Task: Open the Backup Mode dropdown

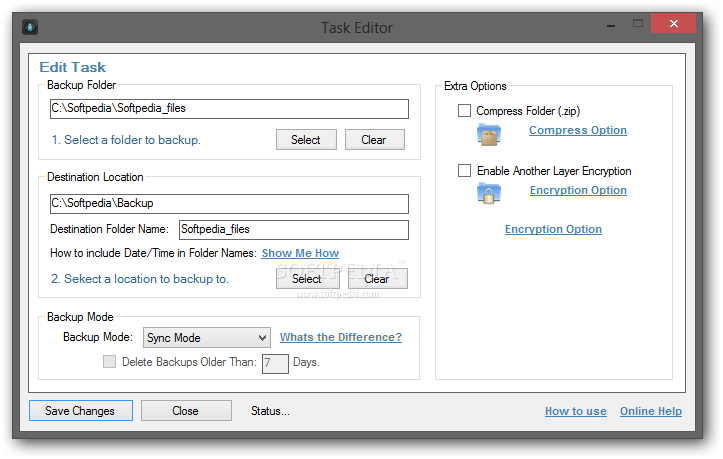Action: [x=207, y=338]
